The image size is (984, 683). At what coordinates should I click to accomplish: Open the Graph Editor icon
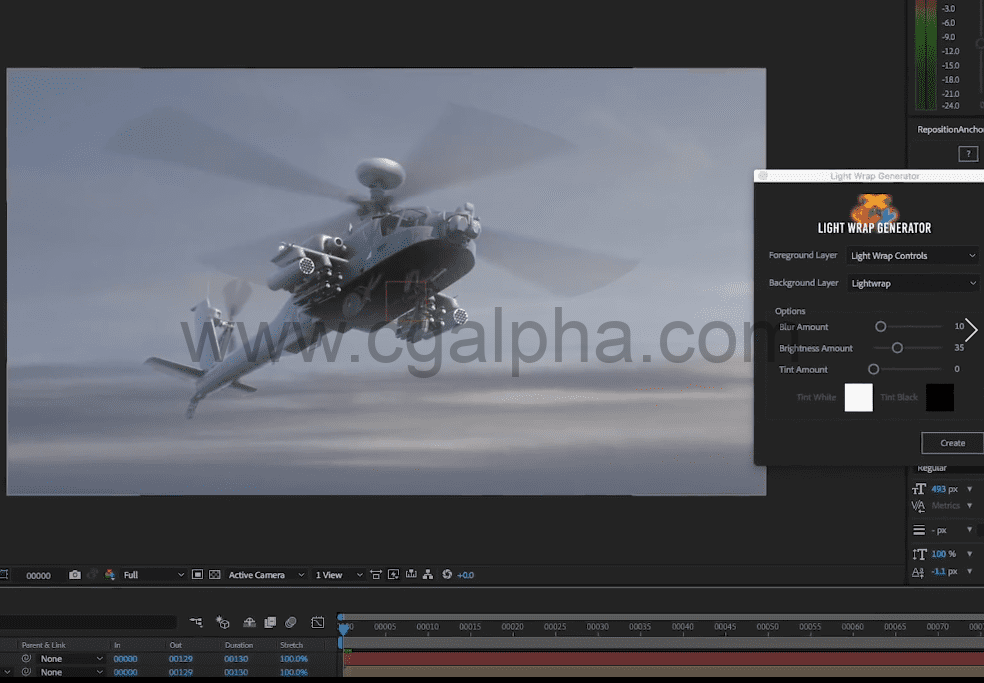coord(318,622)
